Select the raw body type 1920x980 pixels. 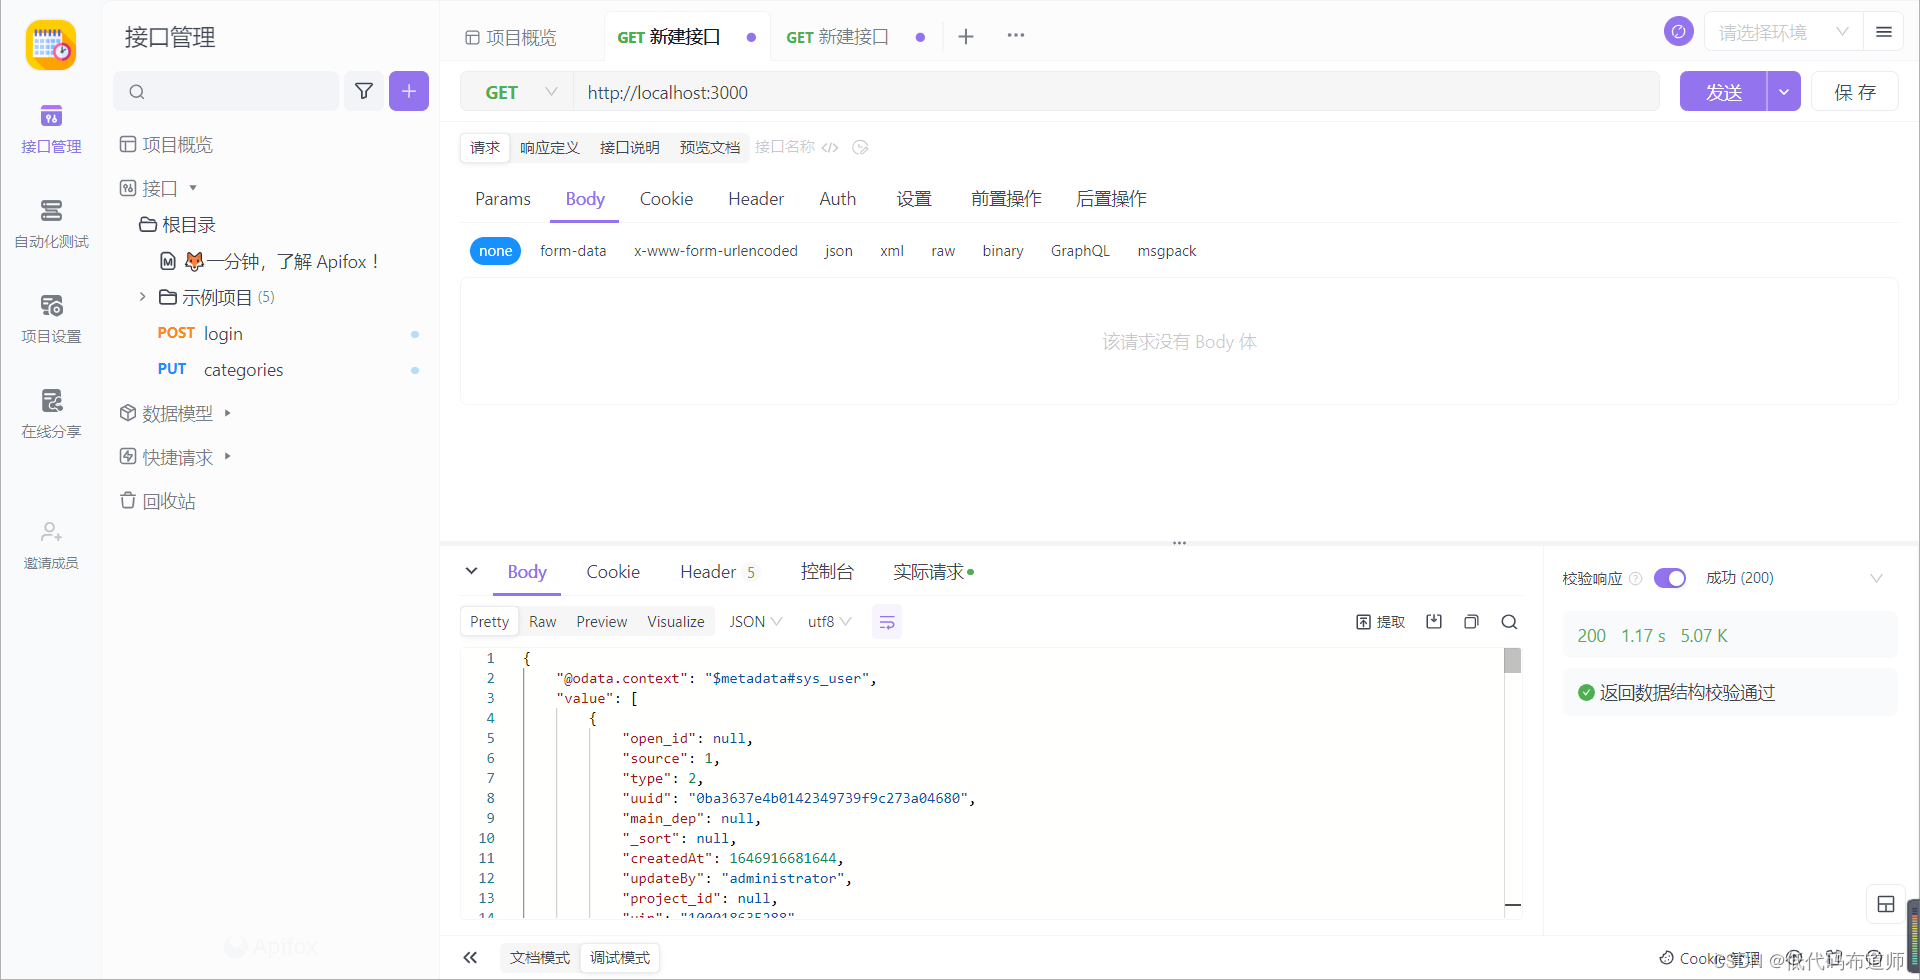click(943, 251)
